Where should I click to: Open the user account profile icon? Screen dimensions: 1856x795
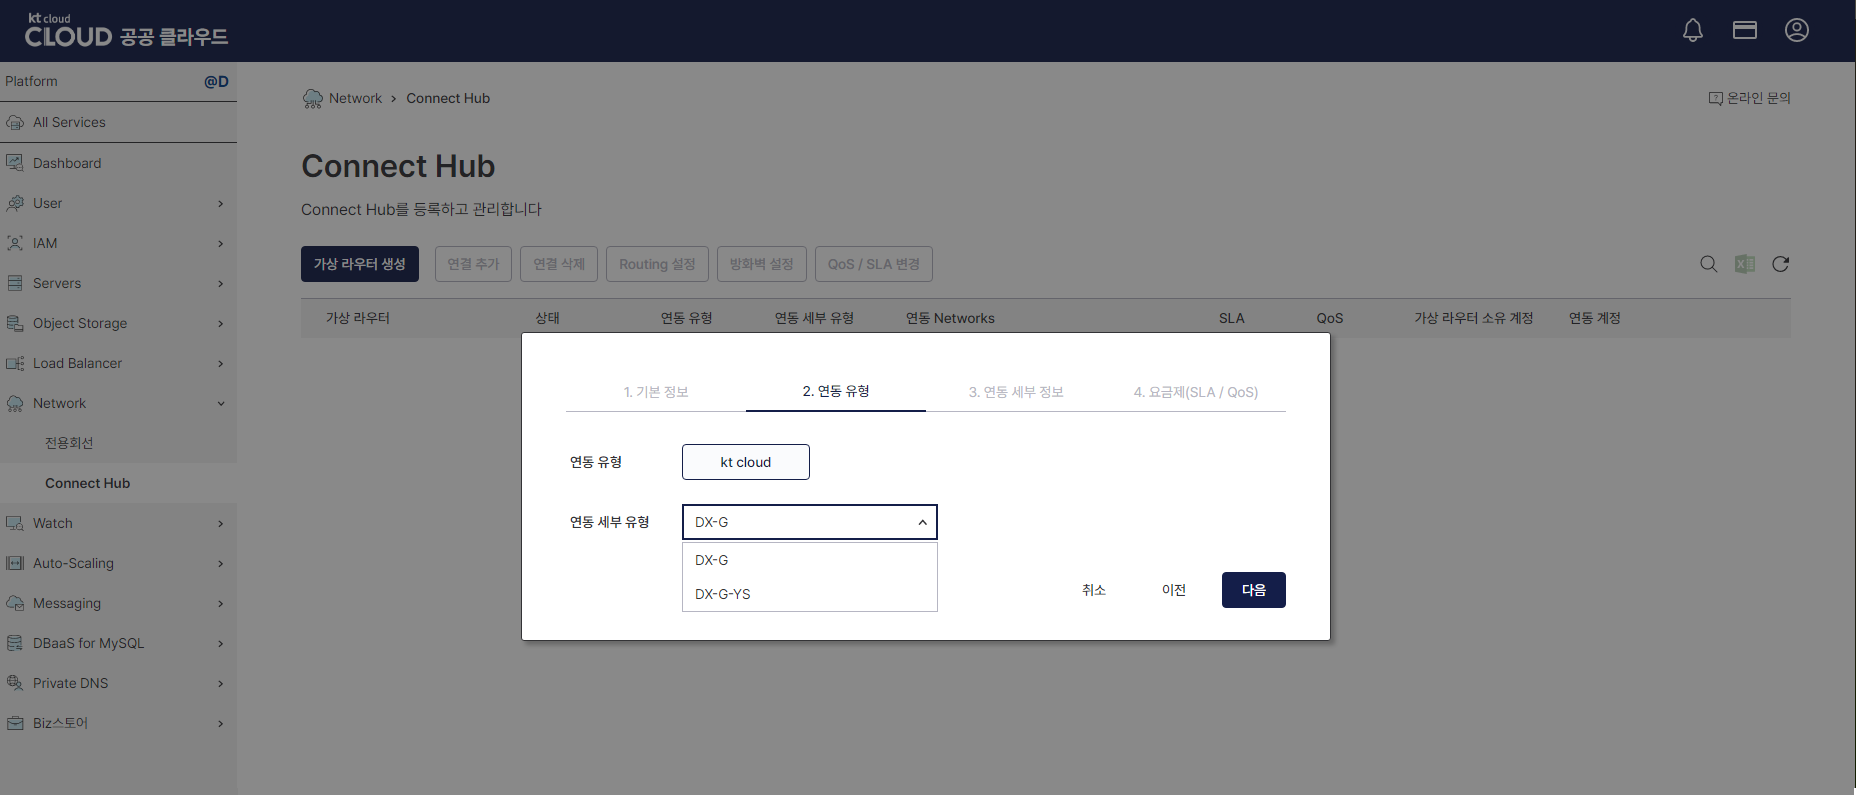pos(1797,30)
